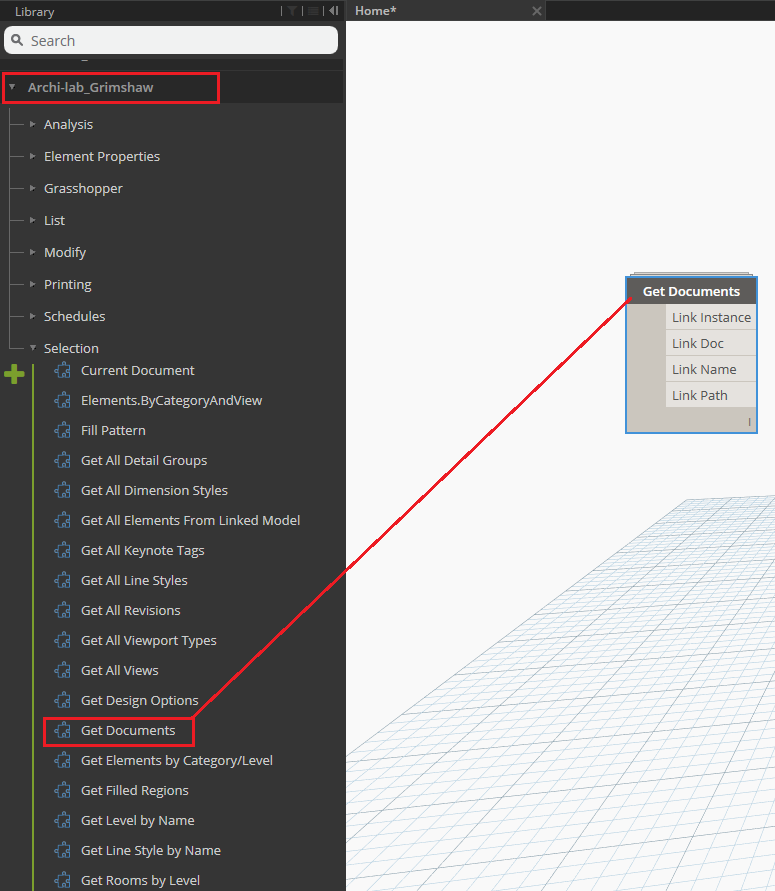Add 'Get All Line Styles' node
Screen dimensions: 775x891
134,581
